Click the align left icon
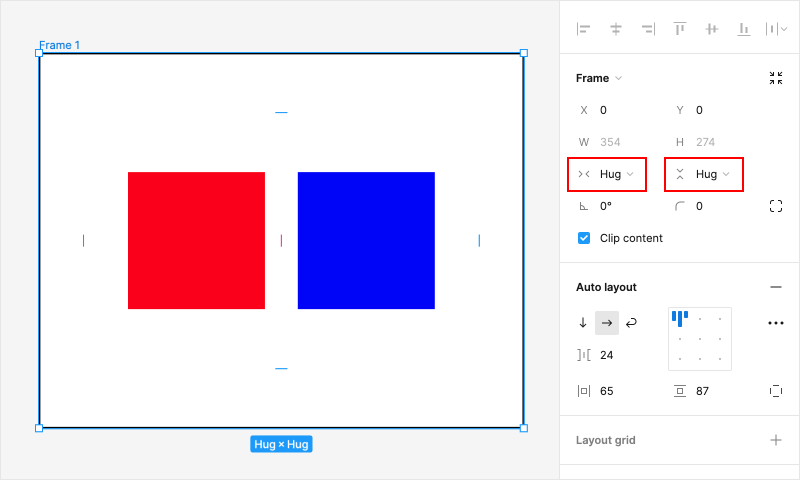The width and height of the screenshot is (800, 480). tap(584, 29)
